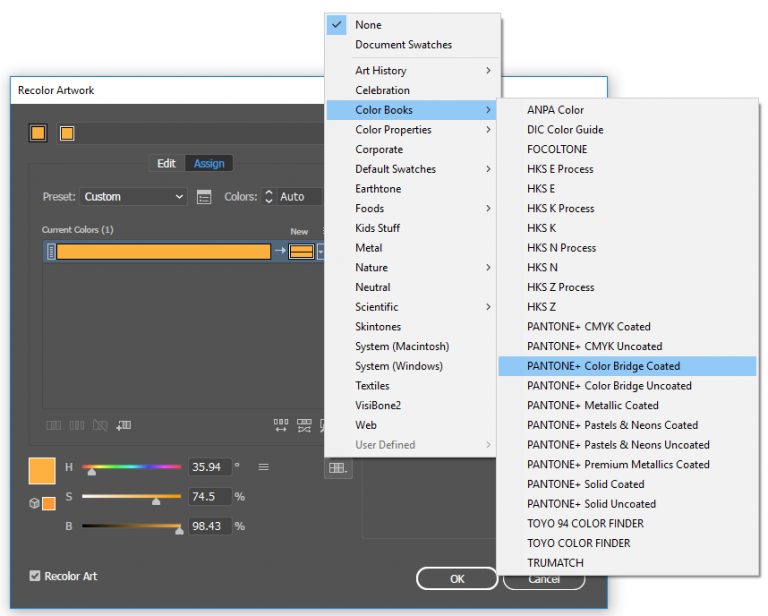
Task: Click the separate colors into rows icon
Action: pyautogui.click(x=77, y=426)
